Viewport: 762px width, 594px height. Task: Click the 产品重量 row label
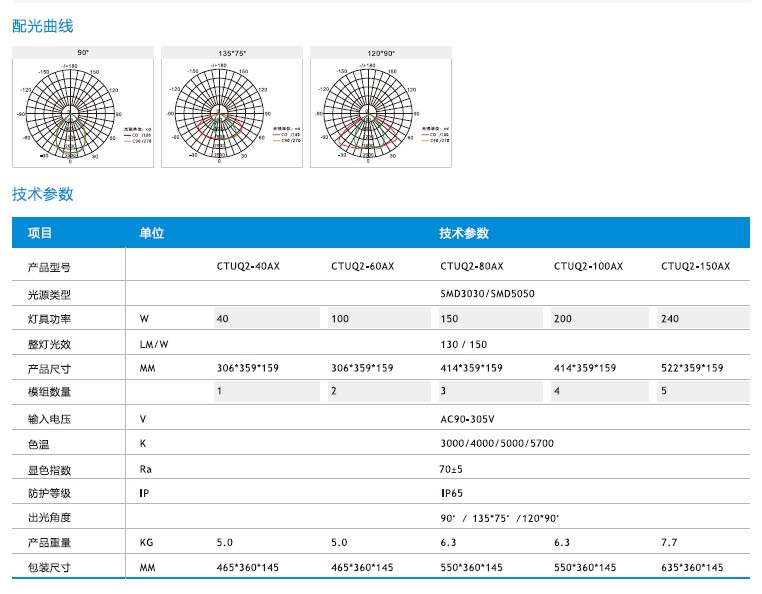tap(49, 543)
